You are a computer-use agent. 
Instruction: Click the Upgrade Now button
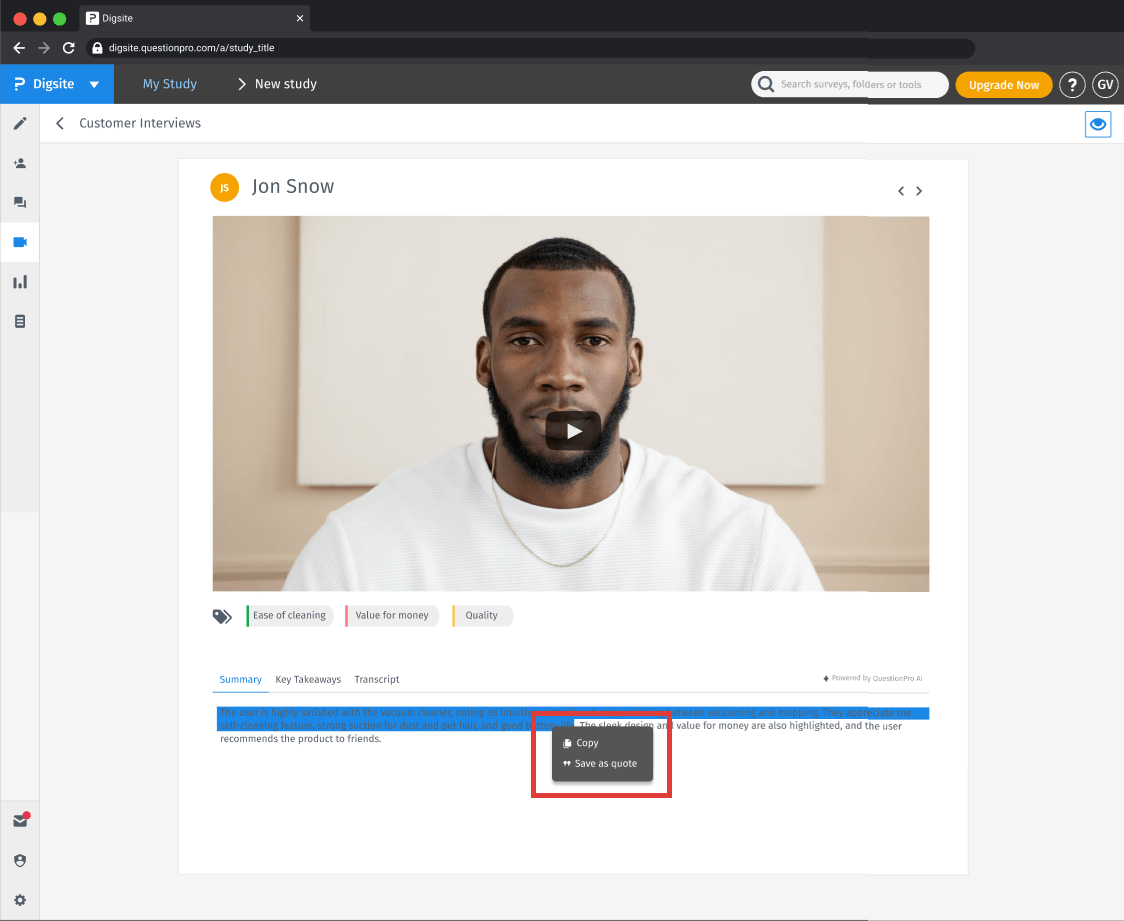tap(1004, 85)
